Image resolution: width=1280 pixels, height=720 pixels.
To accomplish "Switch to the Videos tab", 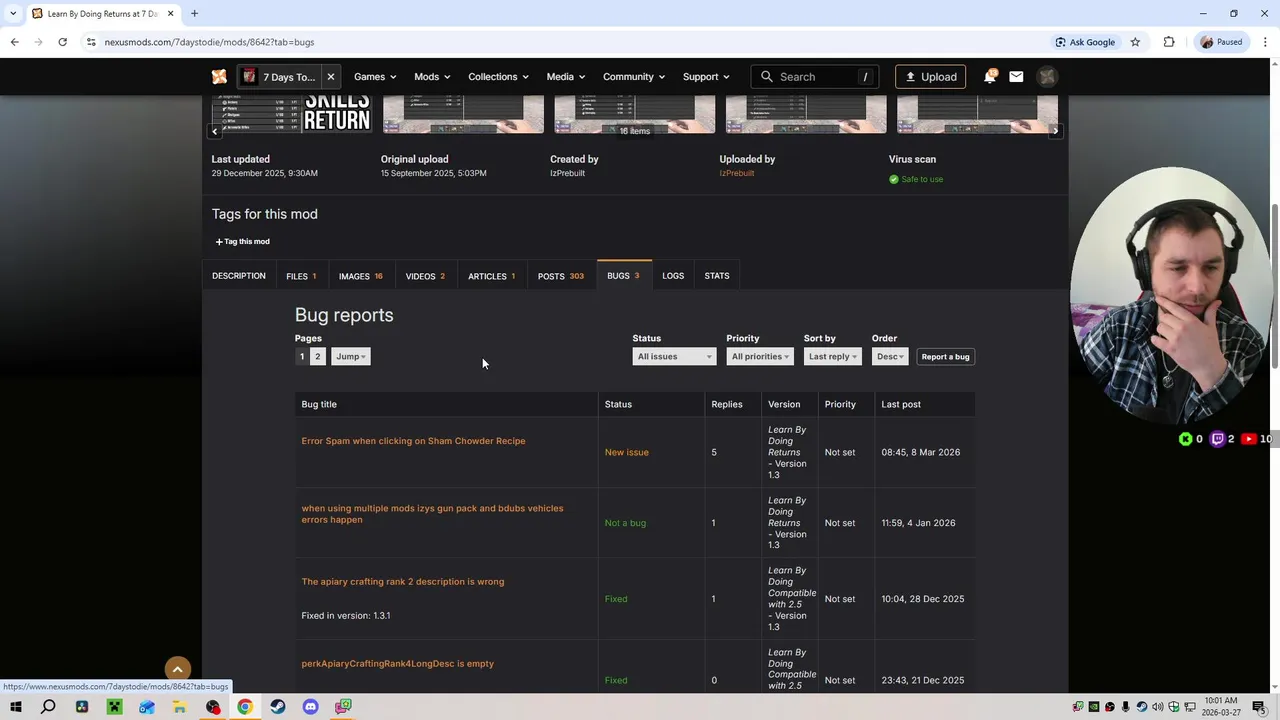I will click(x=425, y=276).
